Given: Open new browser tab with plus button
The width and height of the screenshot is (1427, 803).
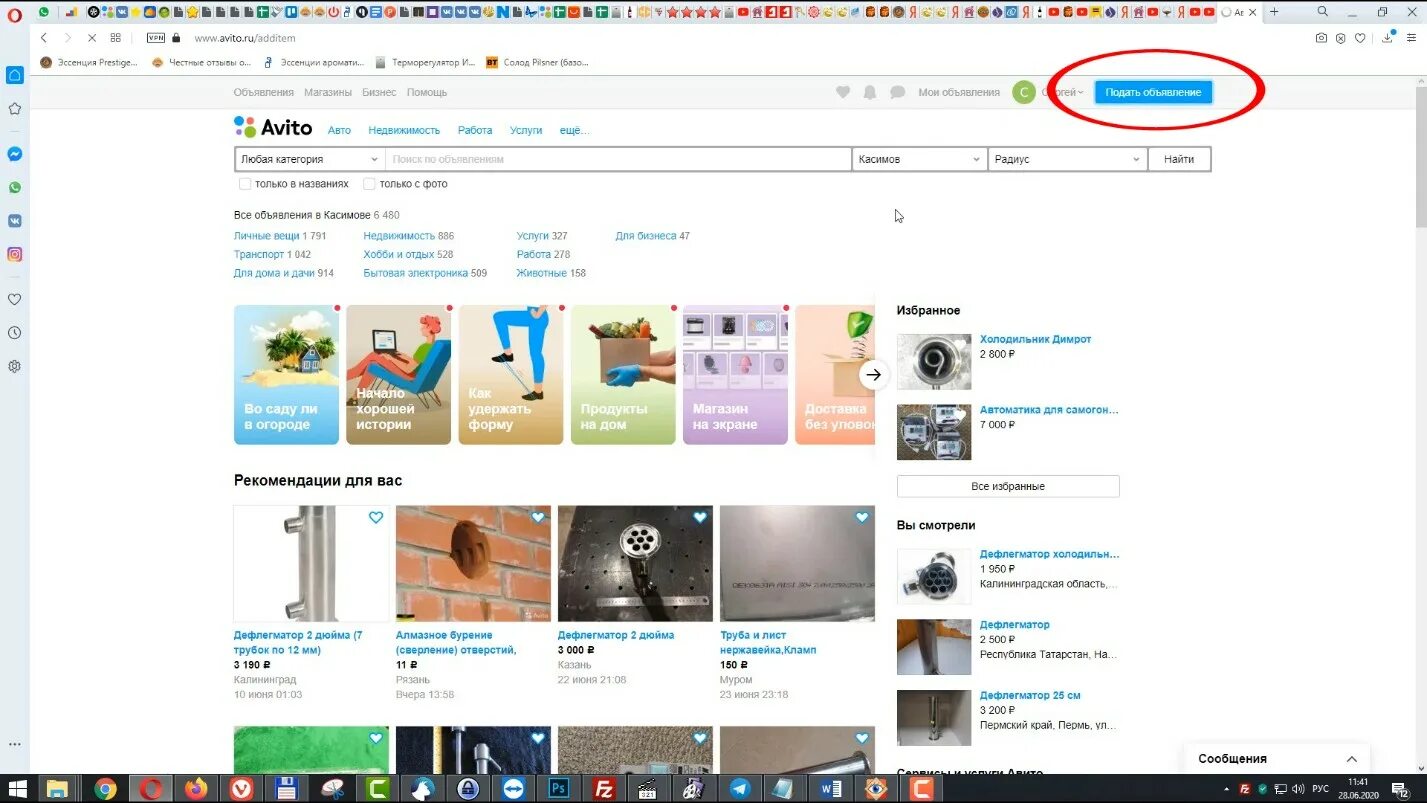Looking at the screenshot, I should 1274,12.
